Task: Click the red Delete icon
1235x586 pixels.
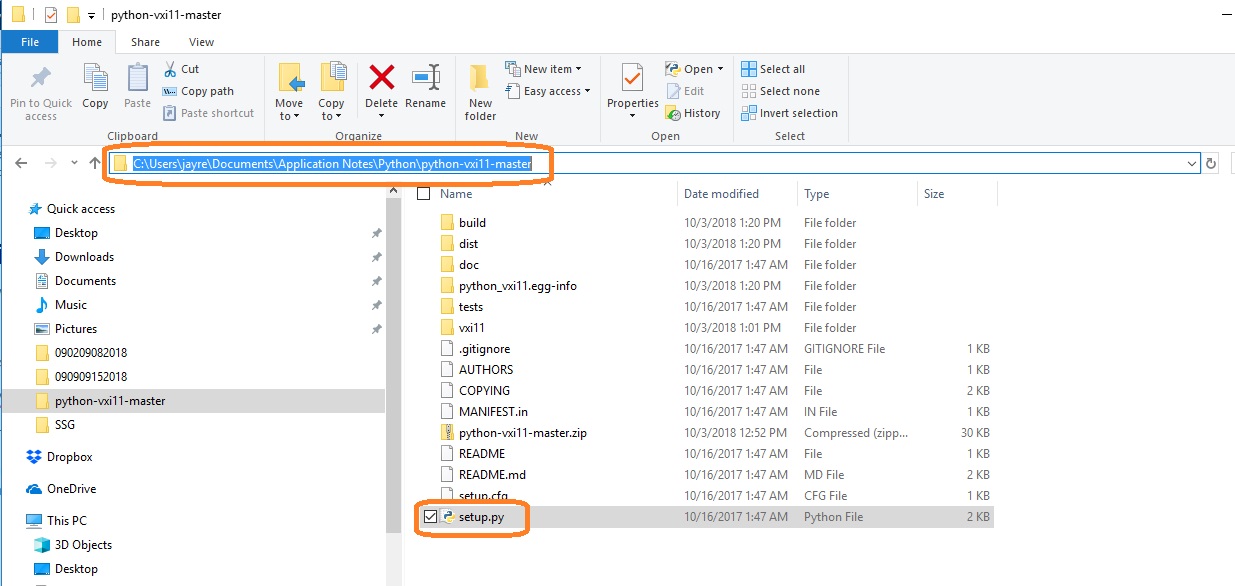Action: click(381, 78)
